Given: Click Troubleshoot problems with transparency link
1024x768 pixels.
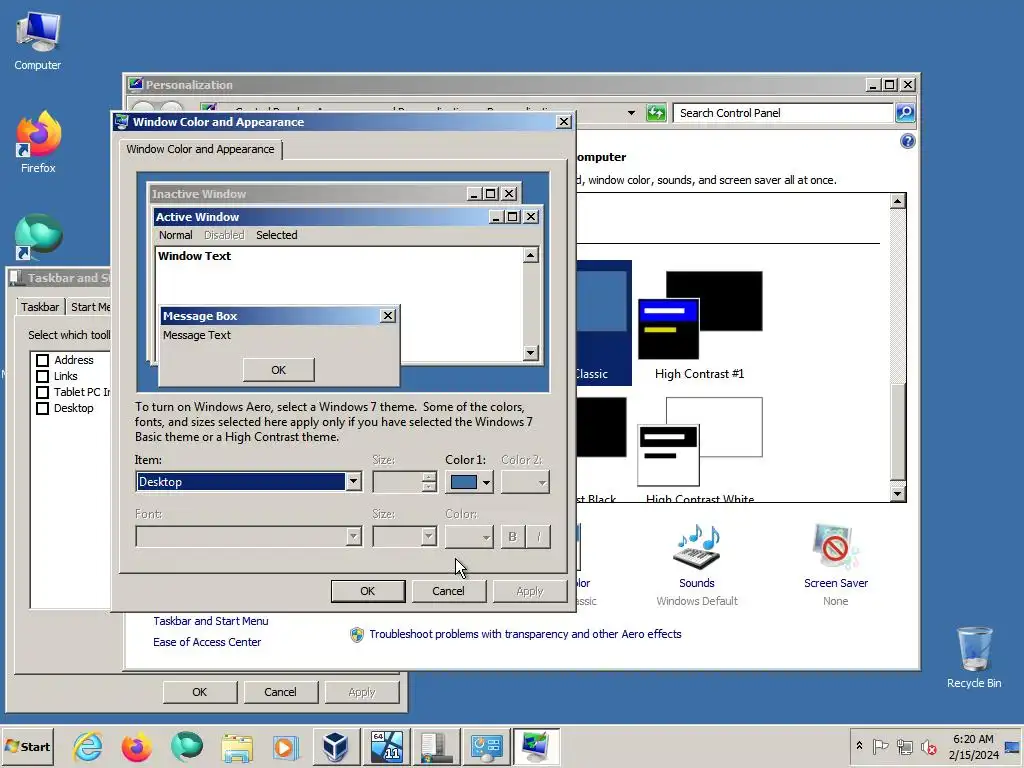Looking at the screenshot, I should (525, 634).
